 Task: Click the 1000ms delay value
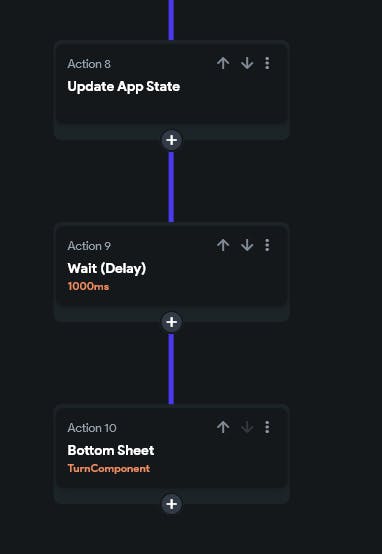tap(88, 286)
